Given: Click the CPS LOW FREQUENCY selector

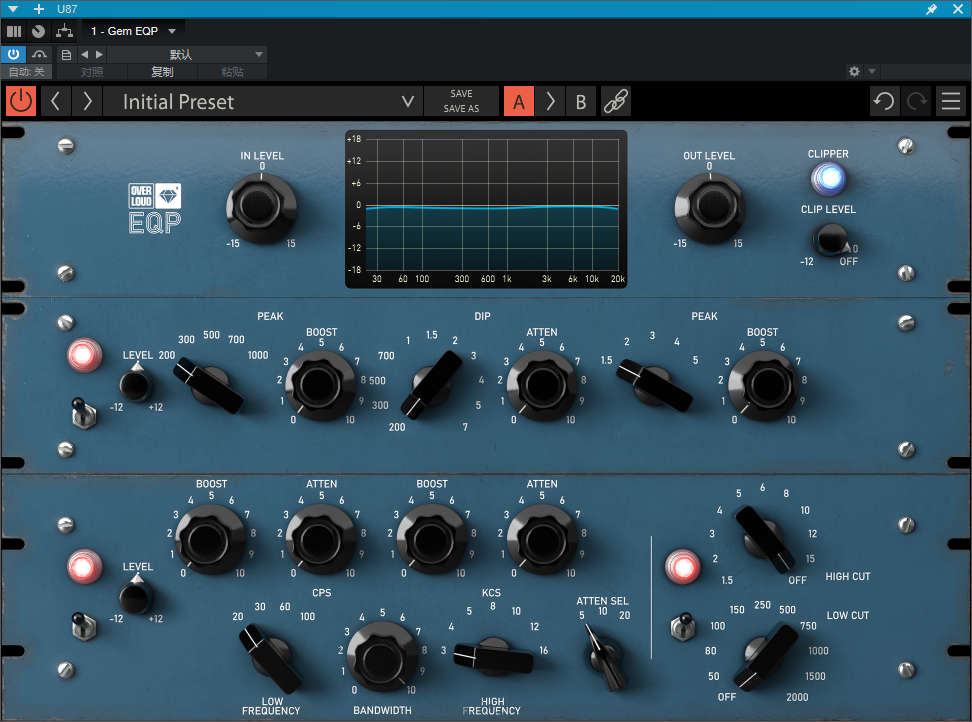Looking at the screenshot, I should pos(271,659).
